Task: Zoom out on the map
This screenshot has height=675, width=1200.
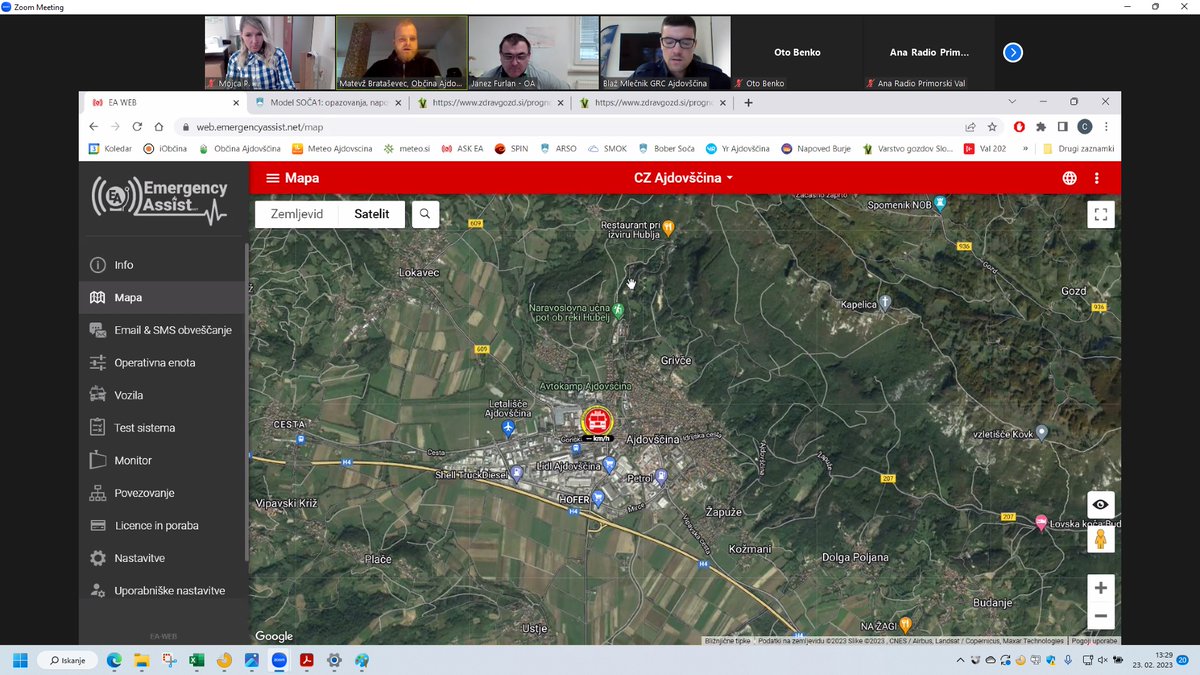Action: [1101, 616]
